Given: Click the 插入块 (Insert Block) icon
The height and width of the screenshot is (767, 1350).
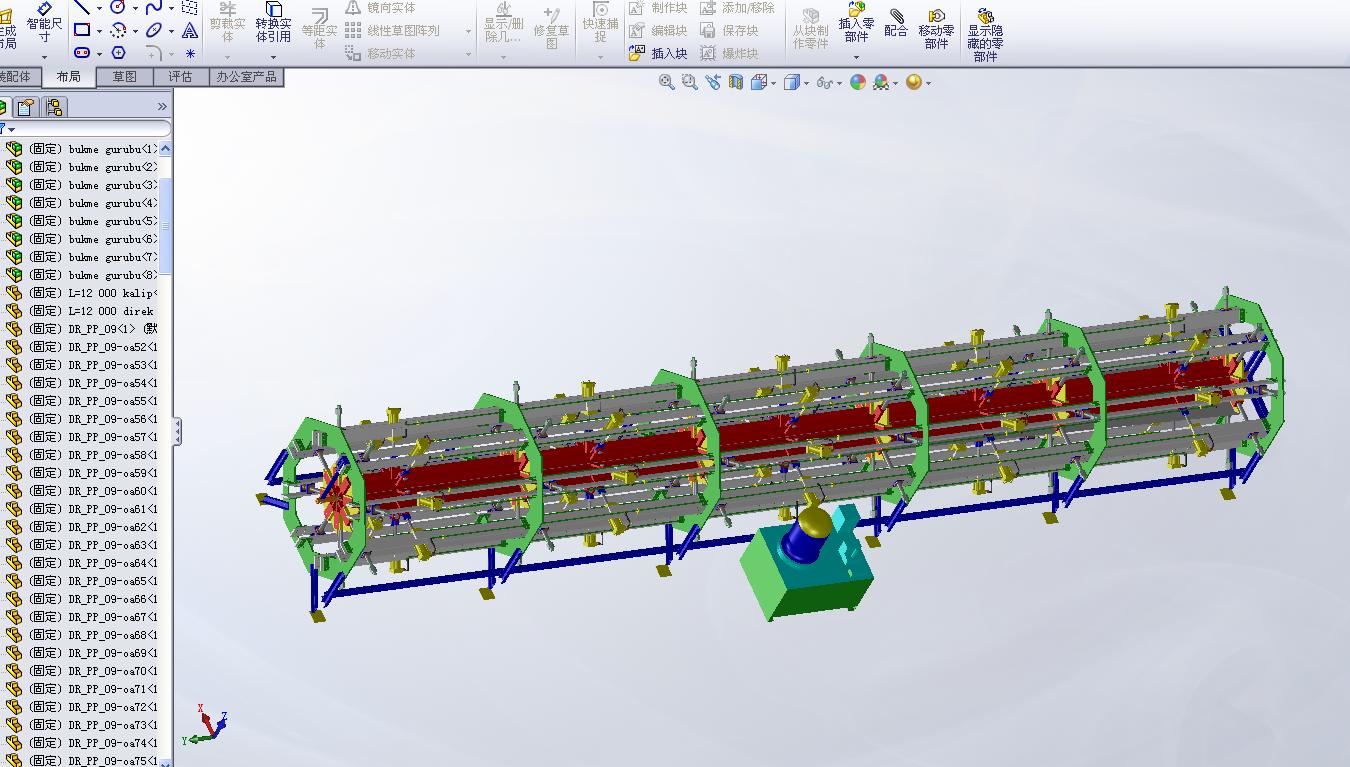Looking at the screenshot, I should (659, 53).
